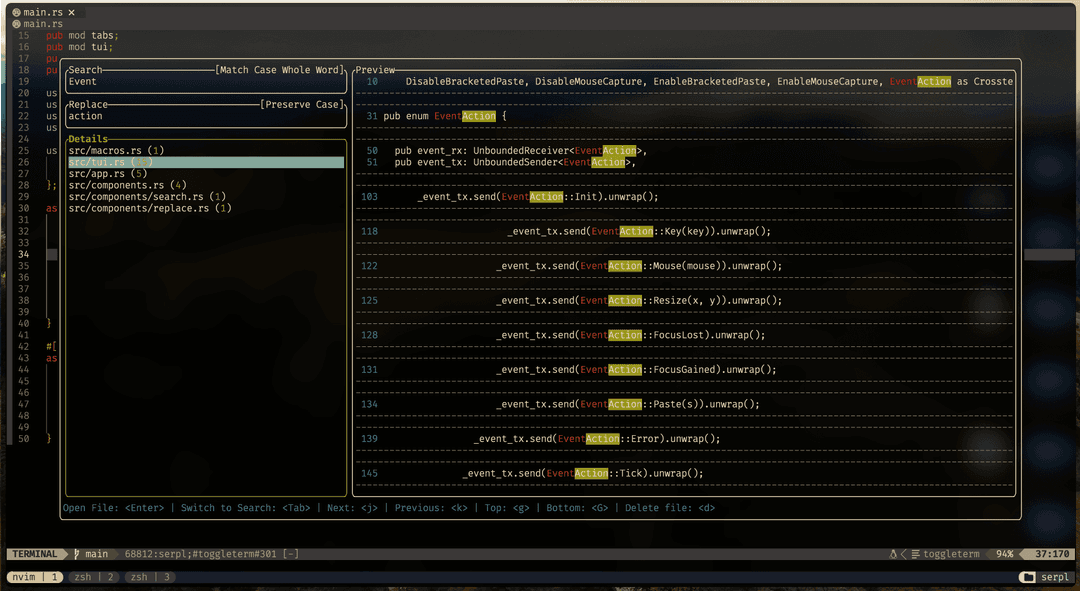Click the 37:170 cursor position indicator
This screenshot has width=1080, height=591.
1052,554
